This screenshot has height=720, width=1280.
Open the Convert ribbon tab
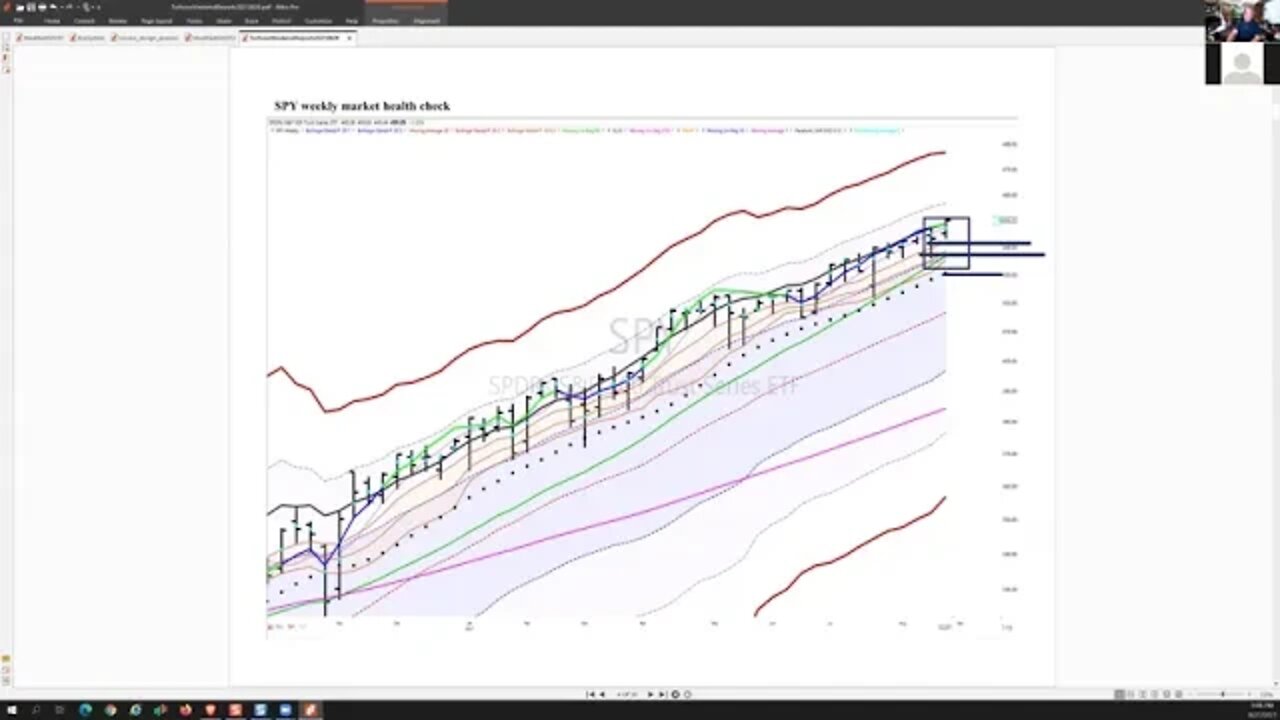84,20
